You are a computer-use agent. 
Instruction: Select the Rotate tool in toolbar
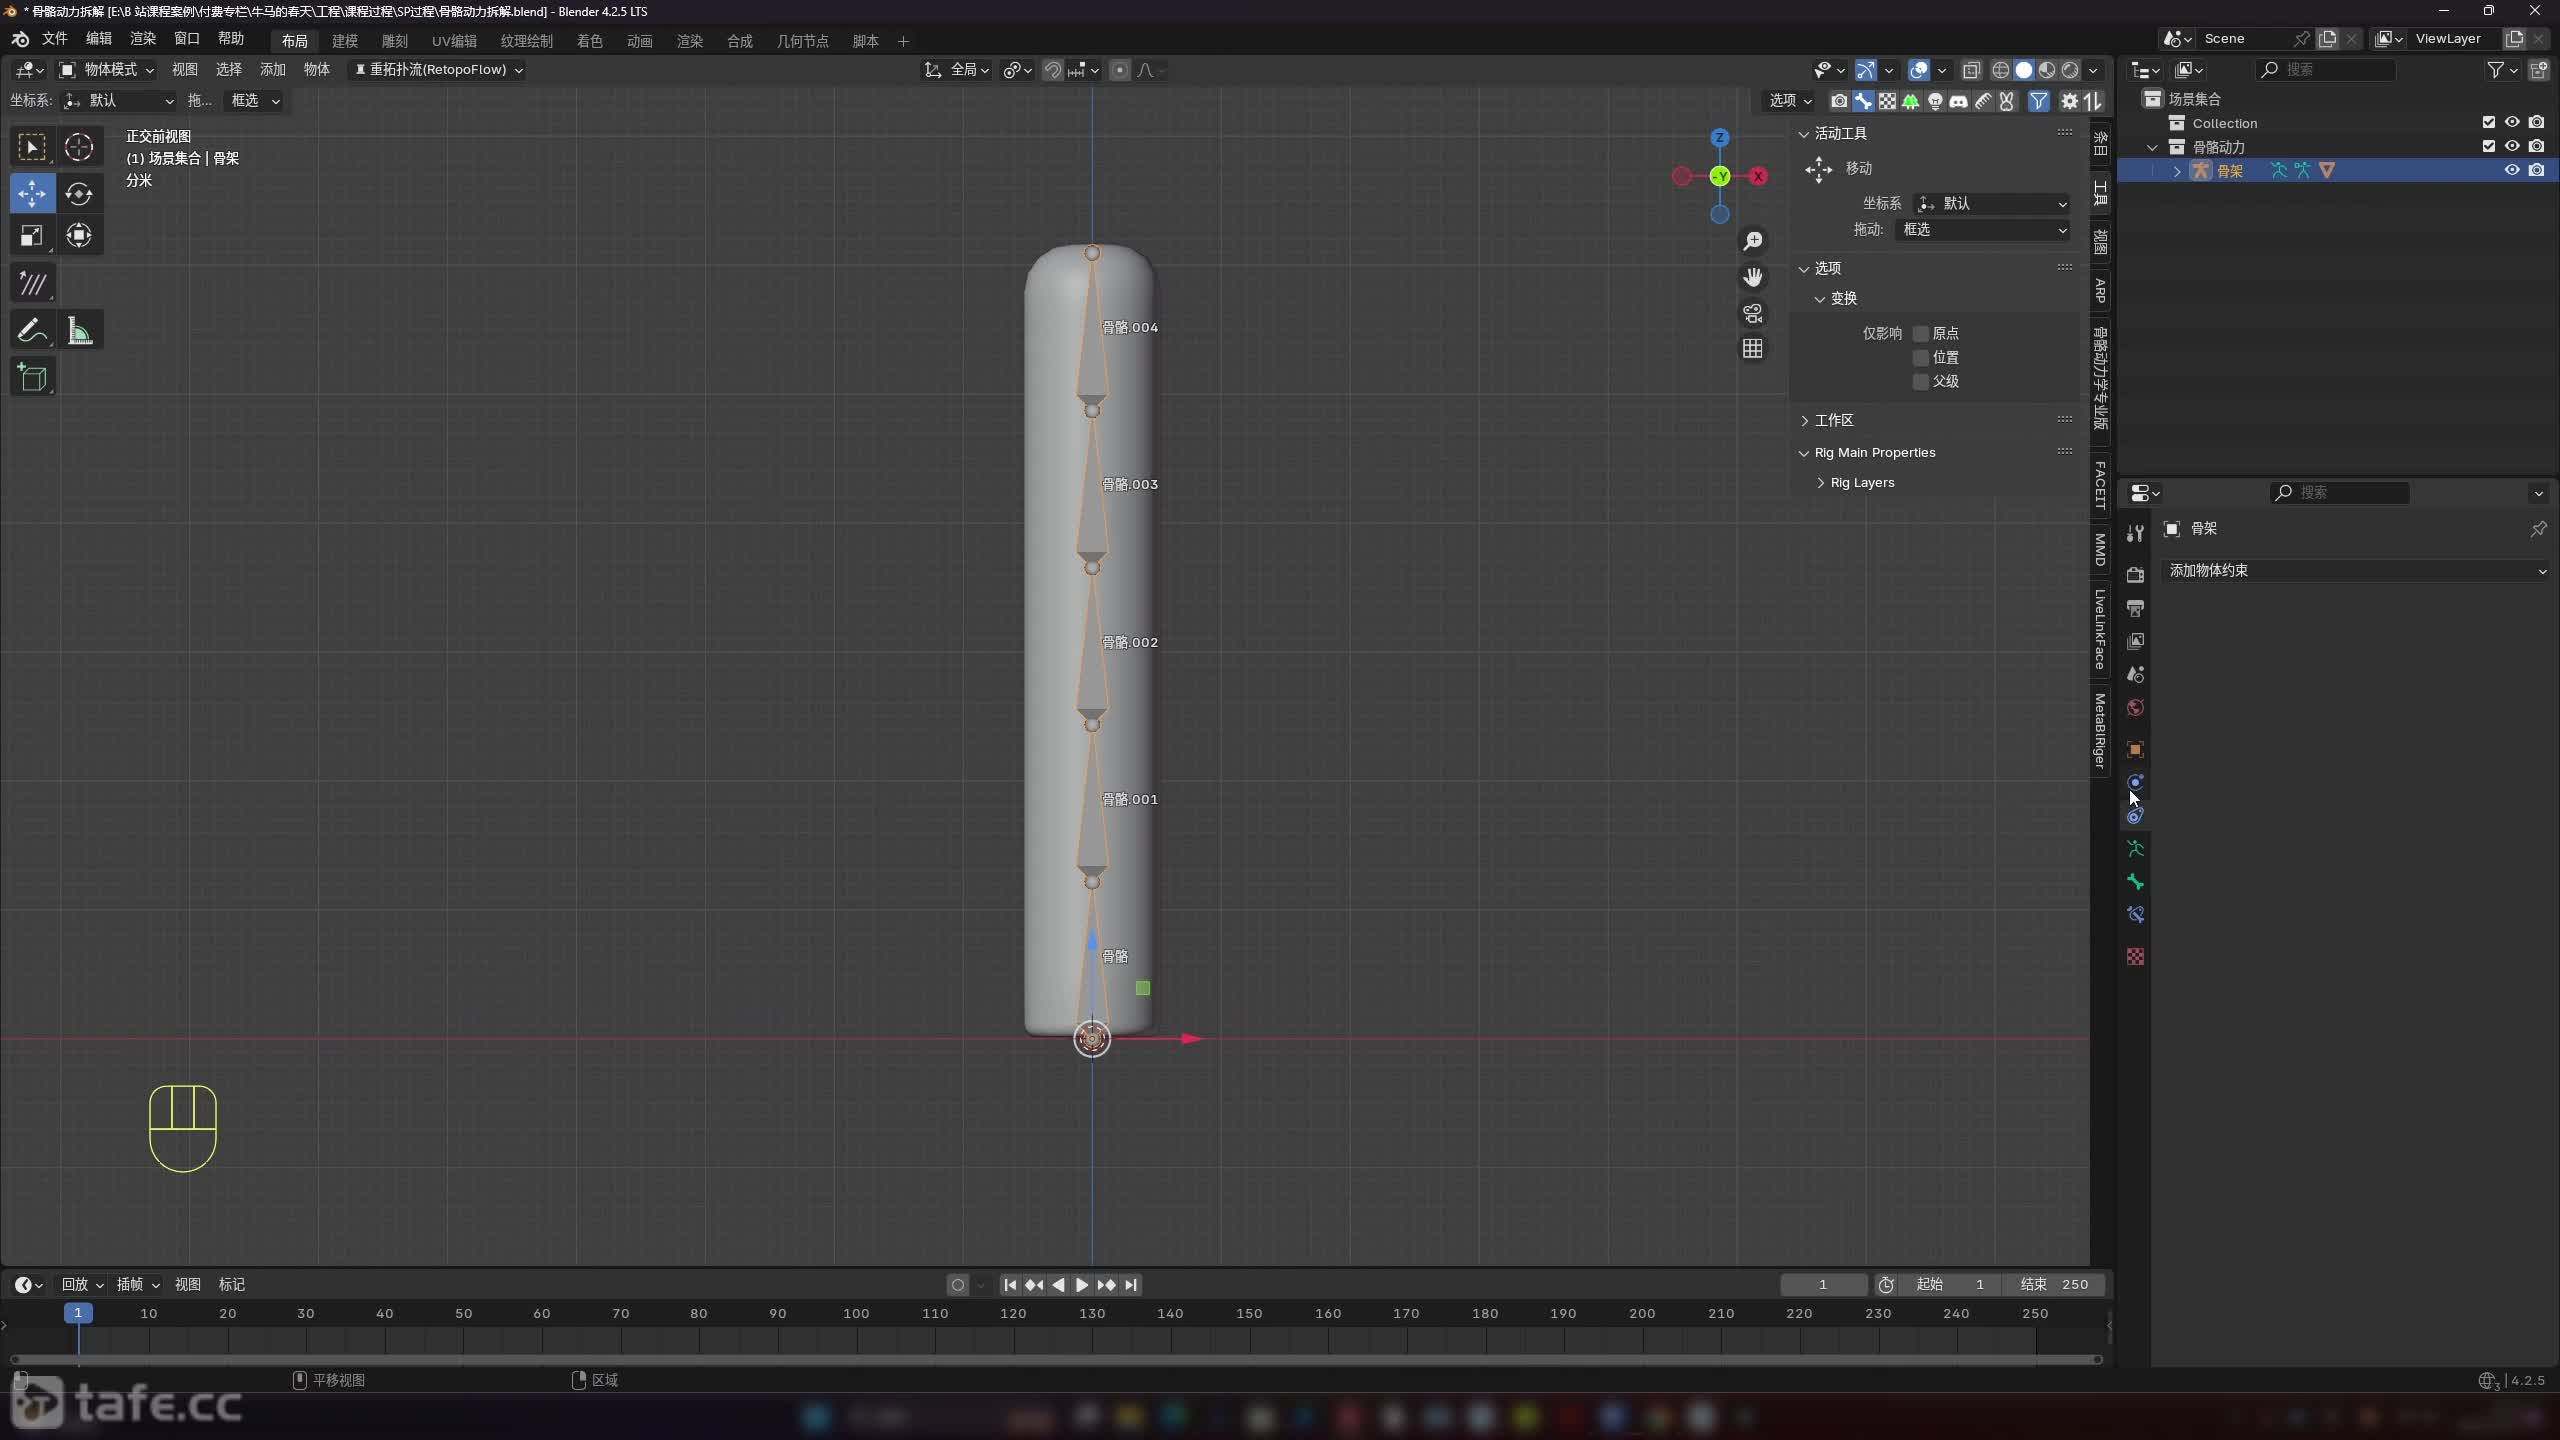click(79, 193)
